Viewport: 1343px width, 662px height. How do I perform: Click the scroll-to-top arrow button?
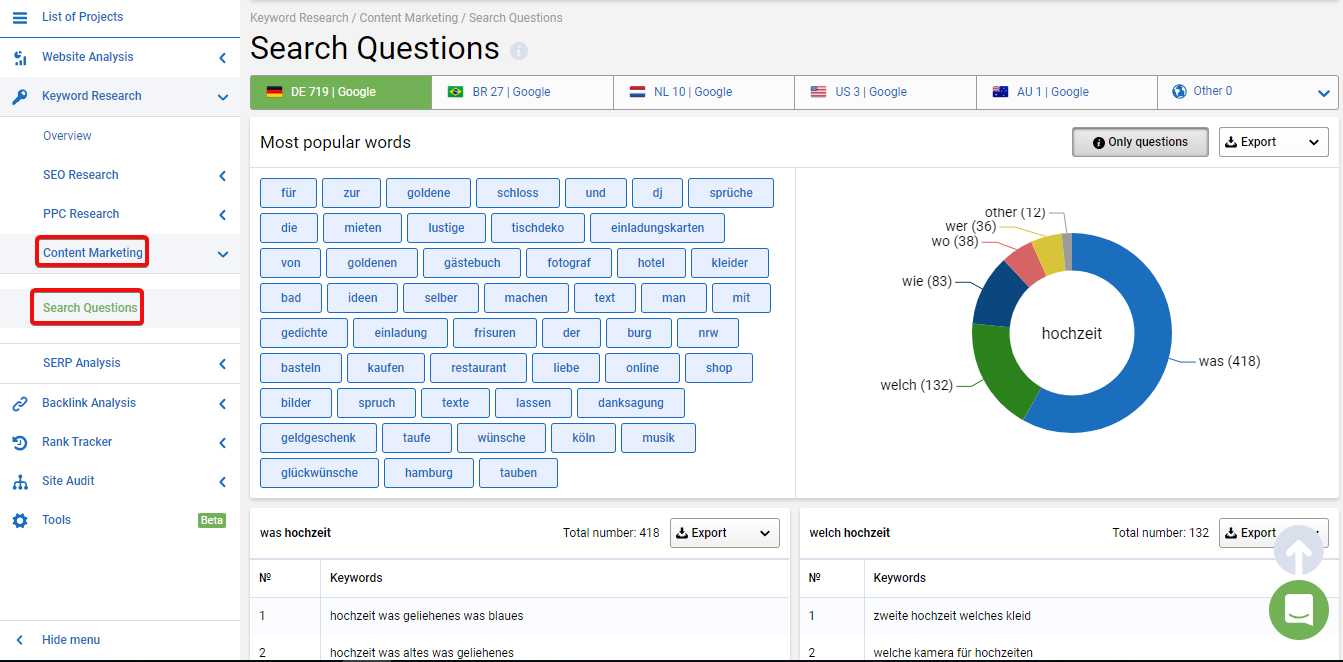(1299, 550)
